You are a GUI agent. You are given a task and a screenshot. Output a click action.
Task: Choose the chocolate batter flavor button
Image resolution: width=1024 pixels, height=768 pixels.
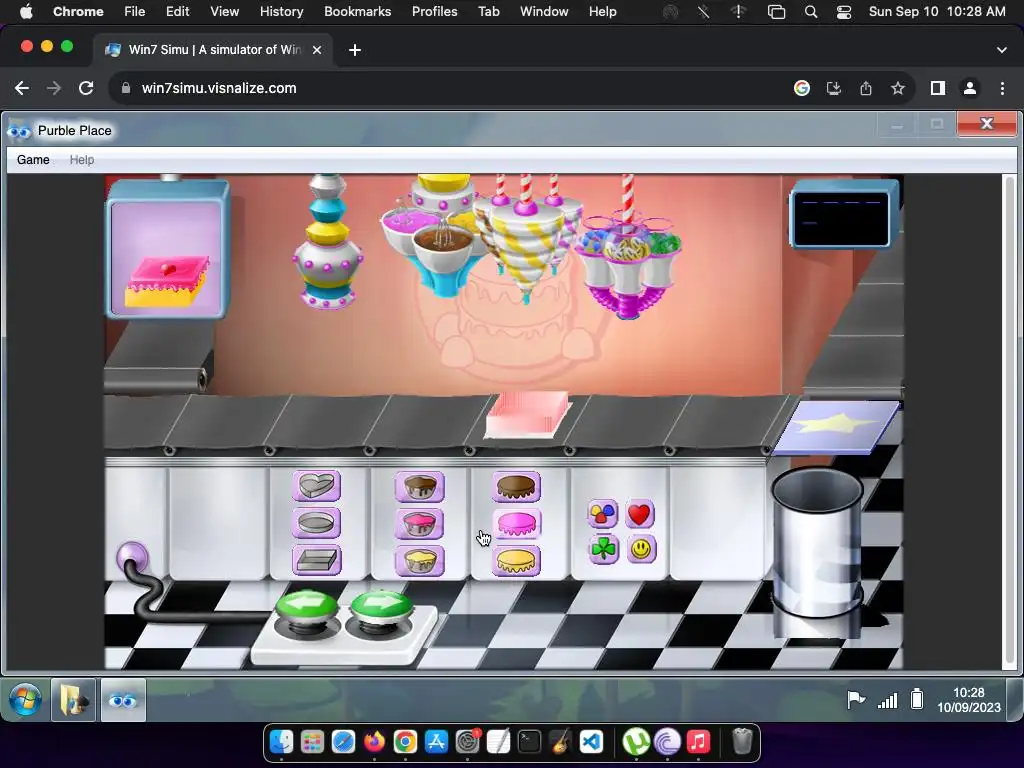(419, 487)
